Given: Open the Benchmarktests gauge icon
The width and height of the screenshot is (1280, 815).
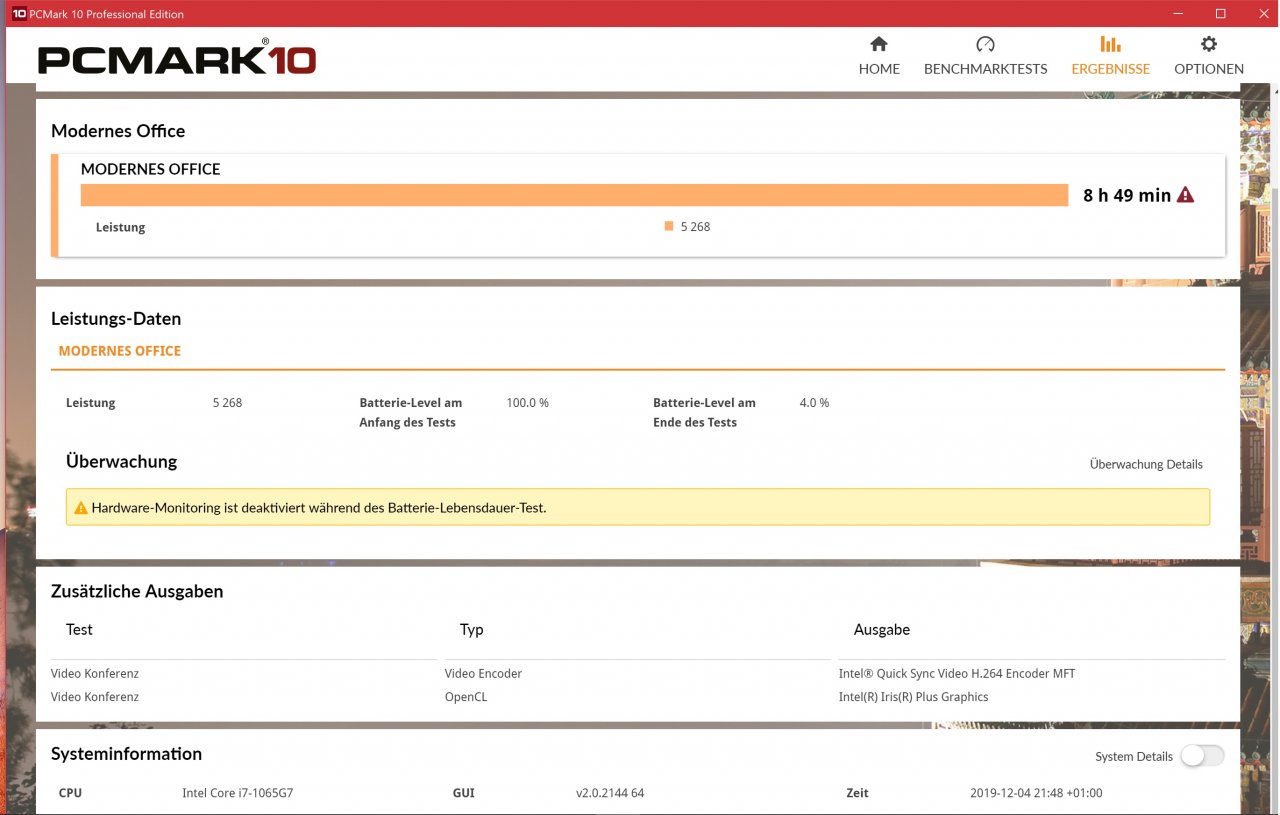Looking at the screenshot, I should [x=985, y=44].
